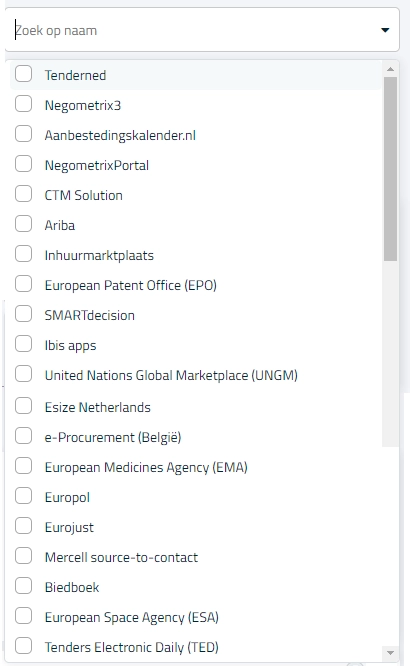Check United Nations Global Marketplace (UNGM) box

[23, 374]
